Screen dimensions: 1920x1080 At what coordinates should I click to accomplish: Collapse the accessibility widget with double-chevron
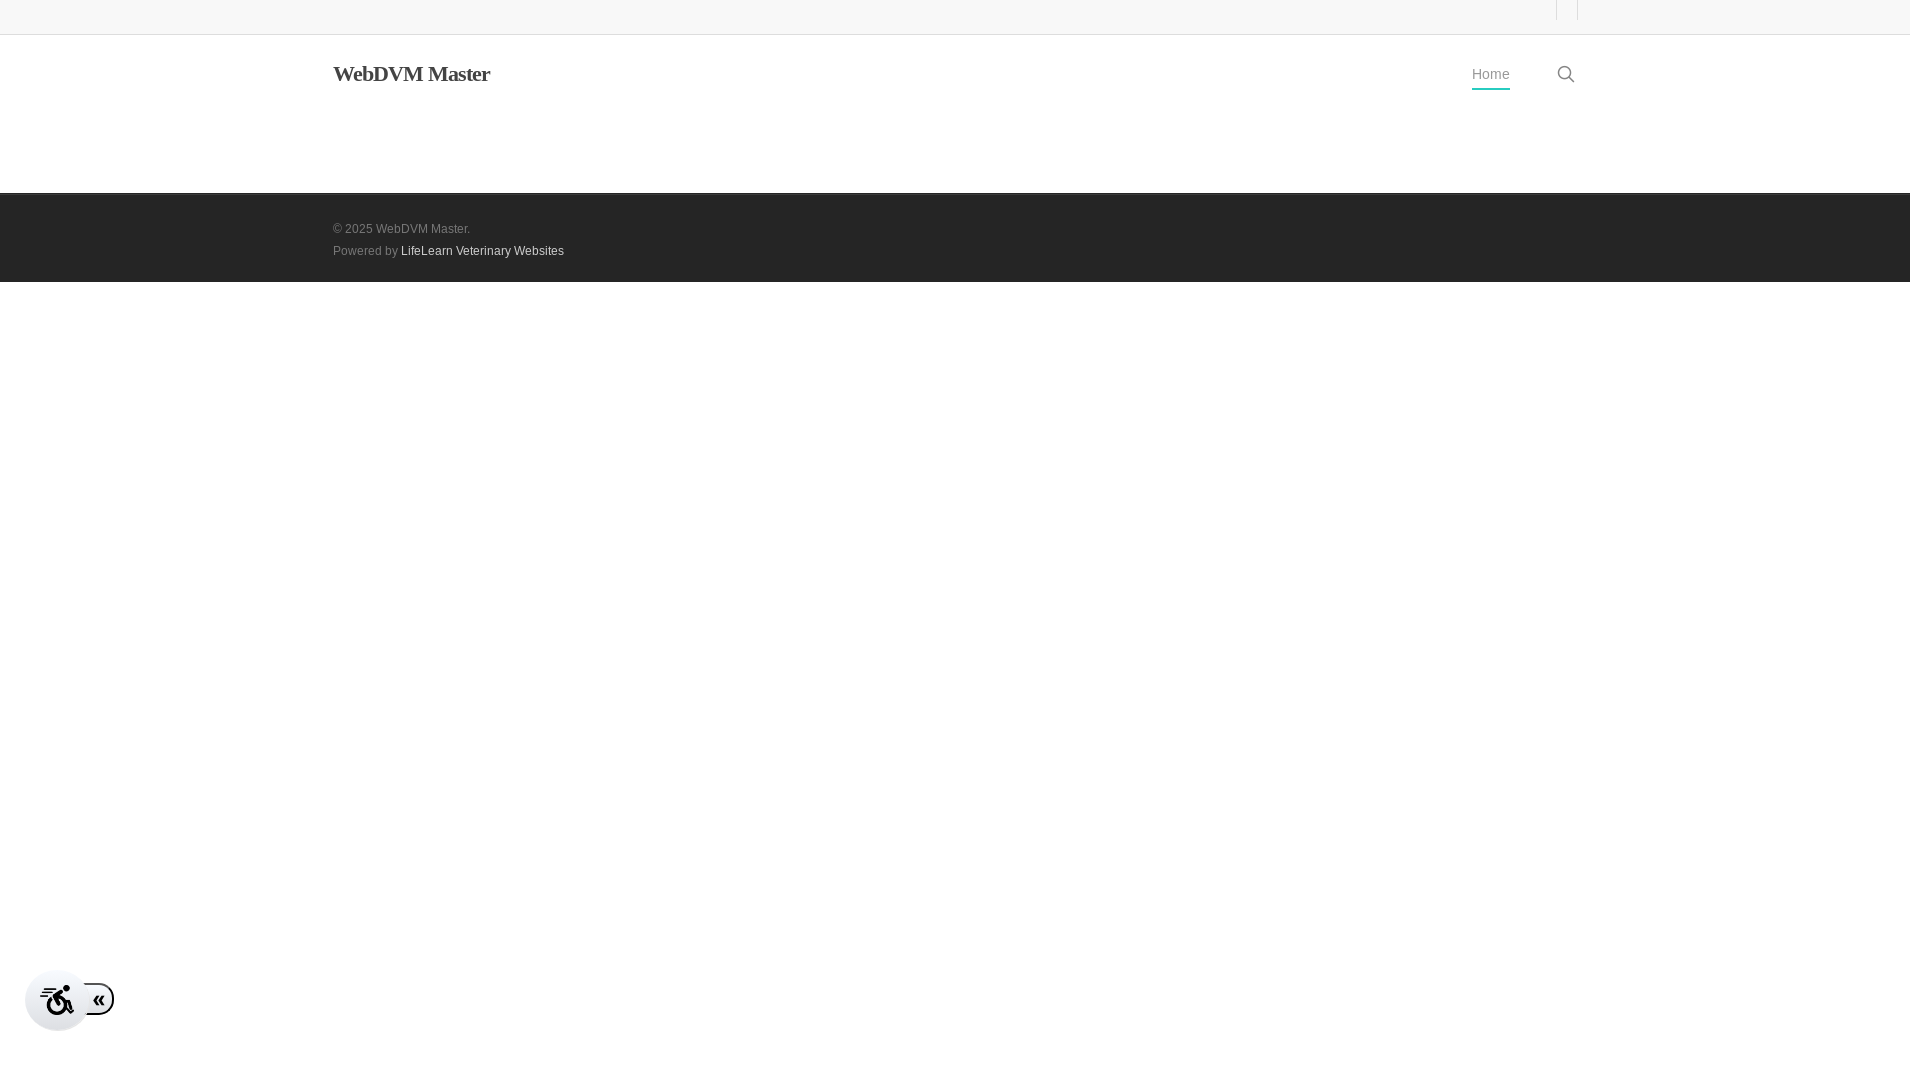tap(100, 999)
